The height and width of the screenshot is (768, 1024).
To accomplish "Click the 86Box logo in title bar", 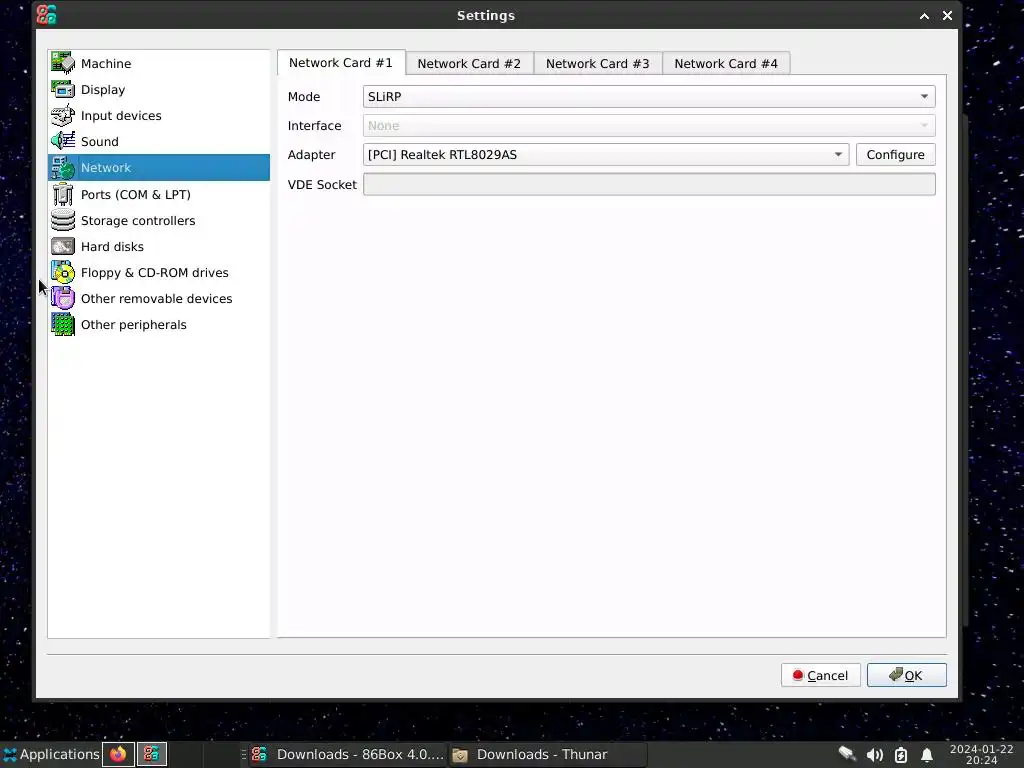I will coord(46,14).
